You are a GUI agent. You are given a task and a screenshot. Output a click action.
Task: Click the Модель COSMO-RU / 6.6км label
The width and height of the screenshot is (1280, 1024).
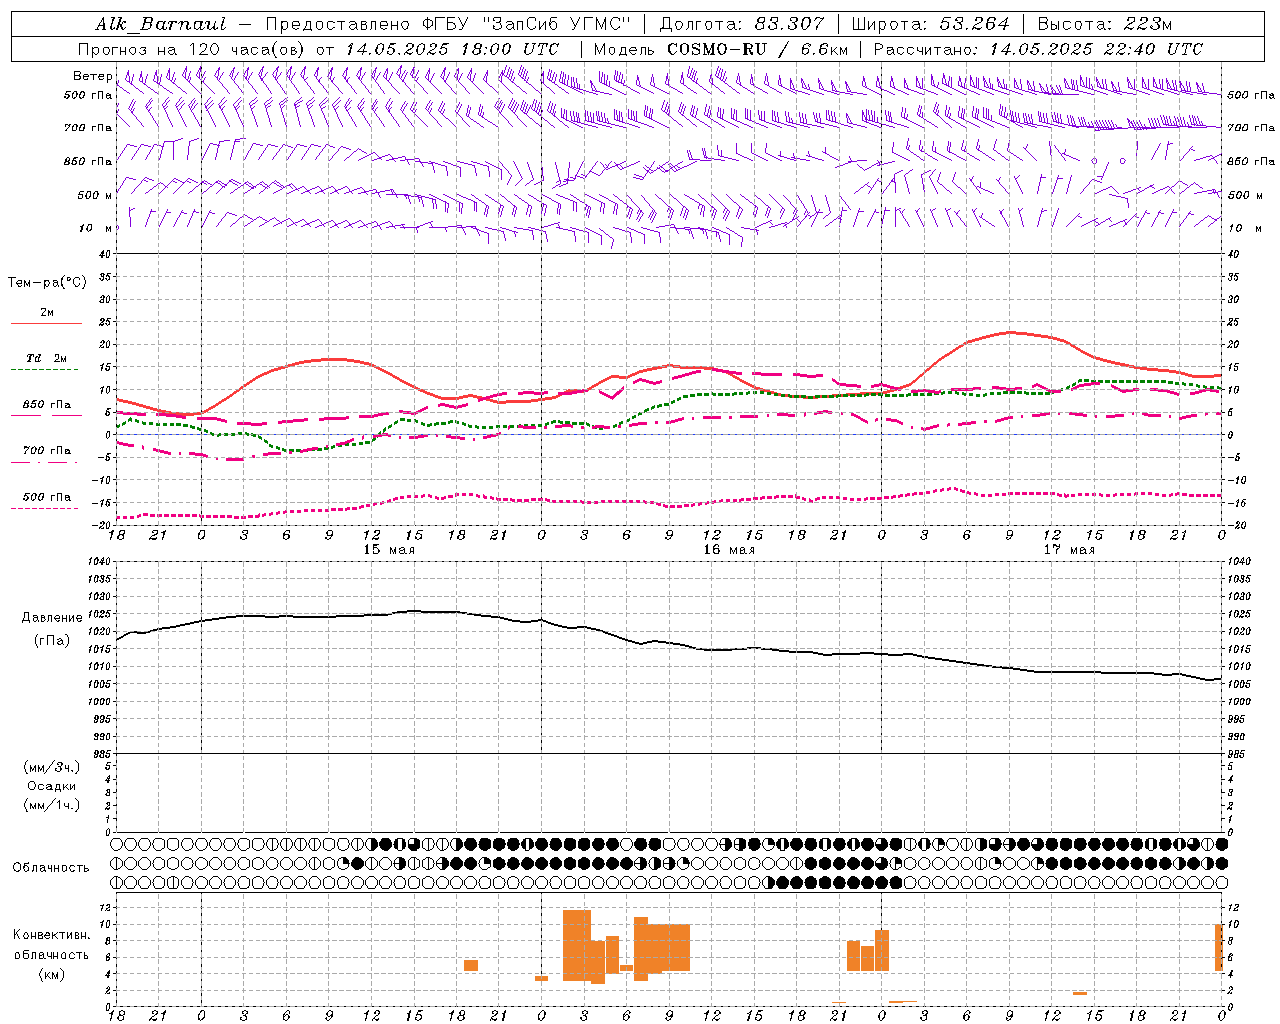[721, 49]
